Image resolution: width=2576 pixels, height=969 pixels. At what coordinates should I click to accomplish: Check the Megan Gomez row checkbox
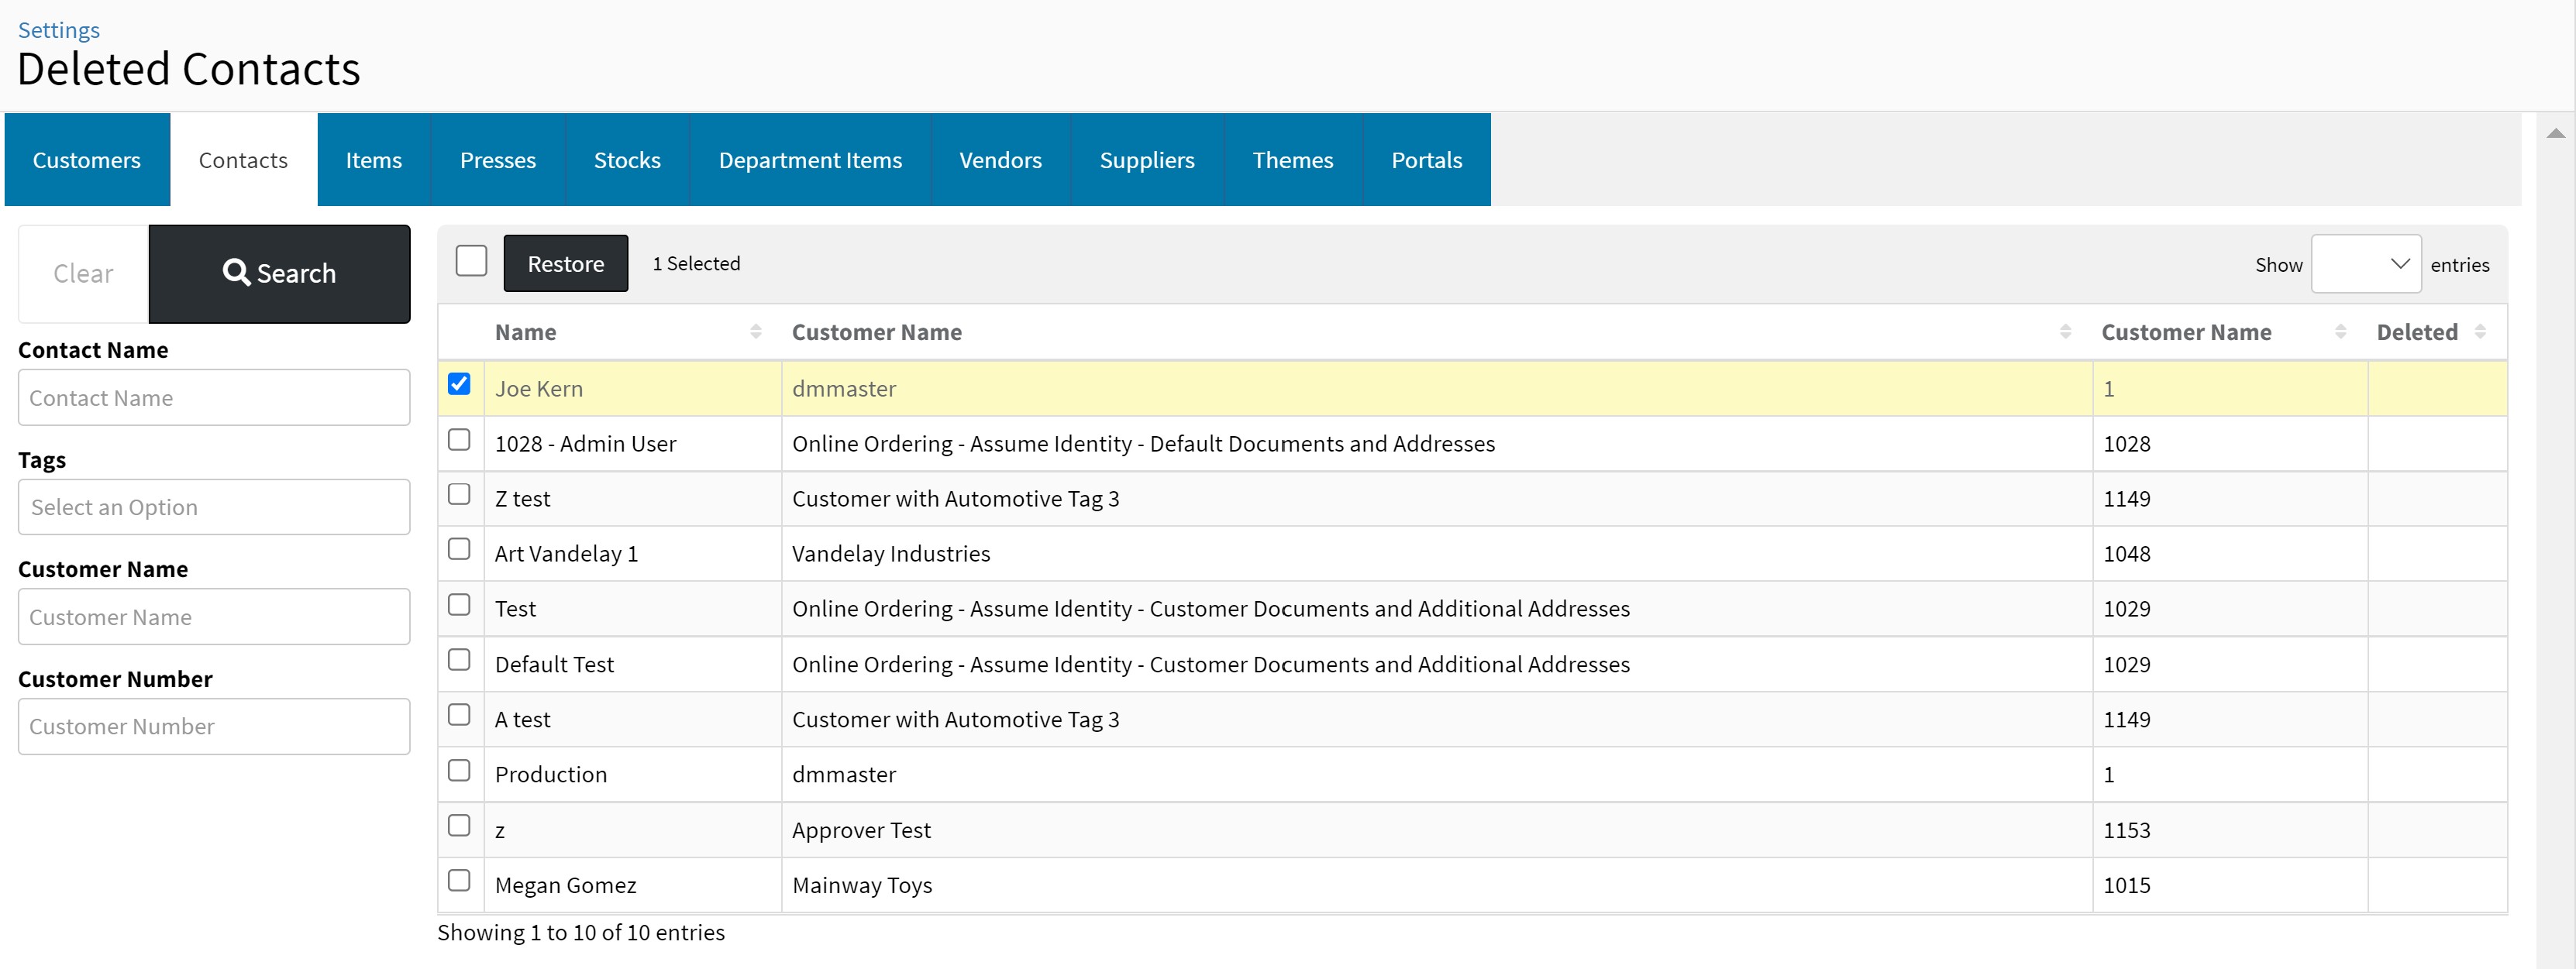459,881
